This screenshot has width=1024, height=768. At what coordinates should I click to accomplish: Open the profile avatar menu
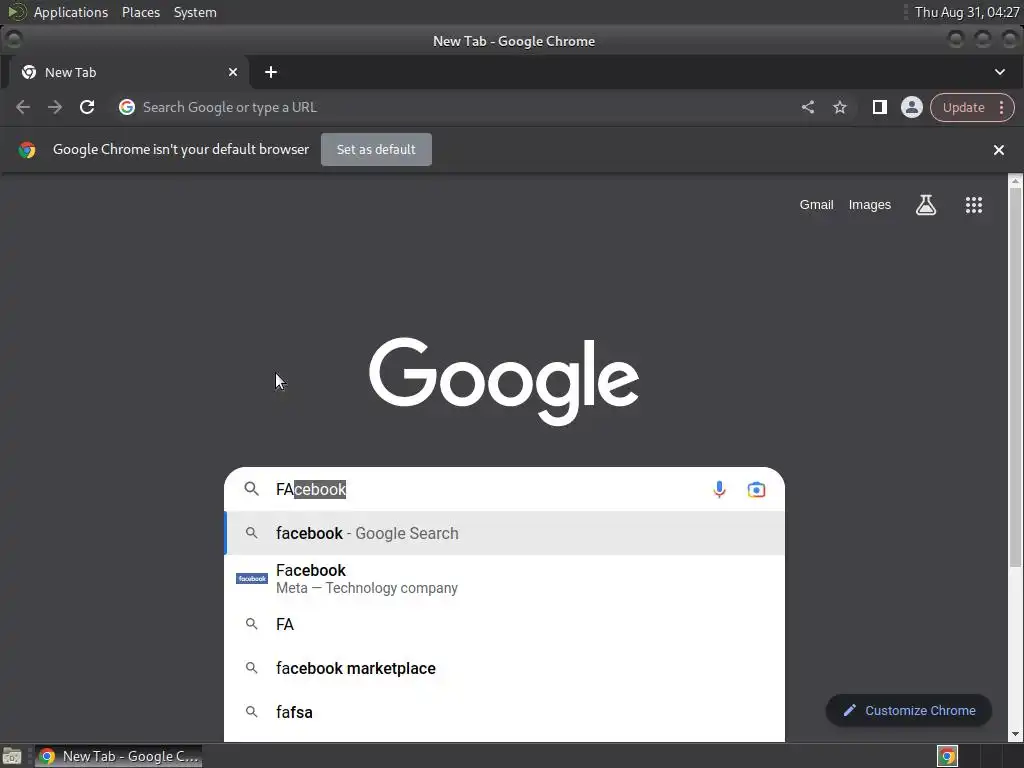tap(912, 107)
